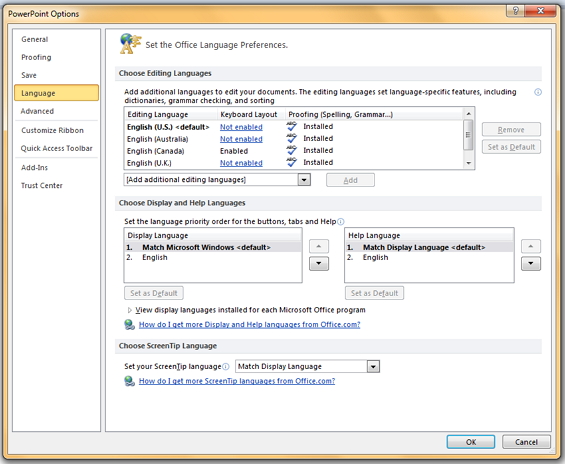Select English (Canada) editing language row
Screen dimensions: 565x464
click(x=293, y=151)
